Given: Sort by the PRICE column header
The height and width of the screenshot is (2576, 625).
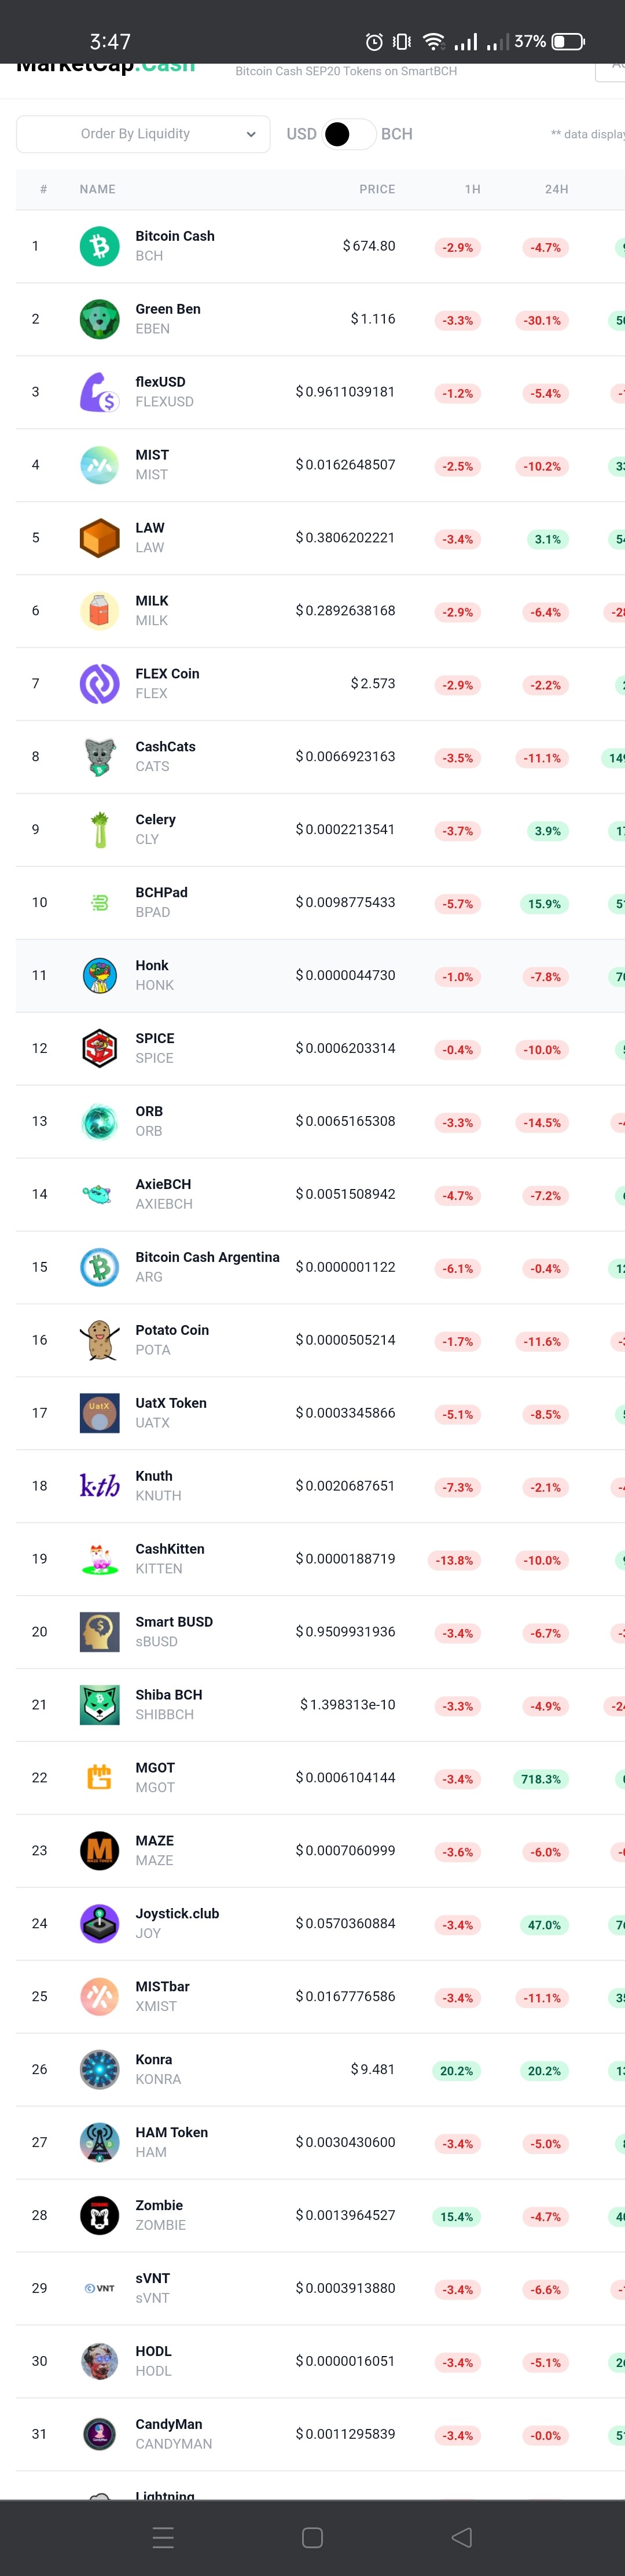Looking at the screenshot, I should click(x=377, y=189).
